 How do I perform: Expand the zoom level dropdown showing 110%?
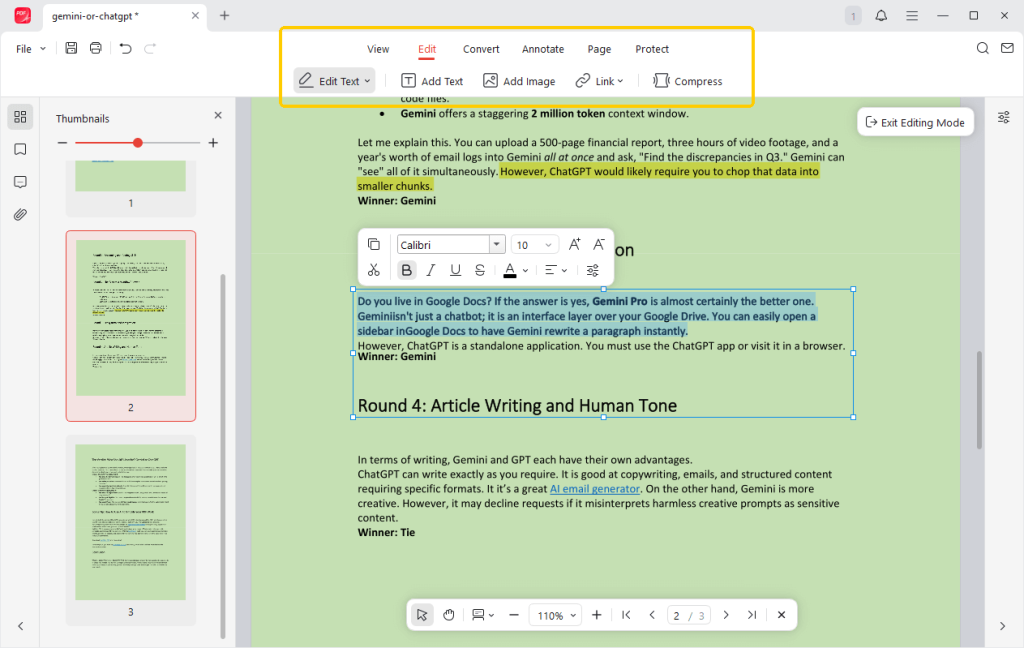[x=555, y=614]
